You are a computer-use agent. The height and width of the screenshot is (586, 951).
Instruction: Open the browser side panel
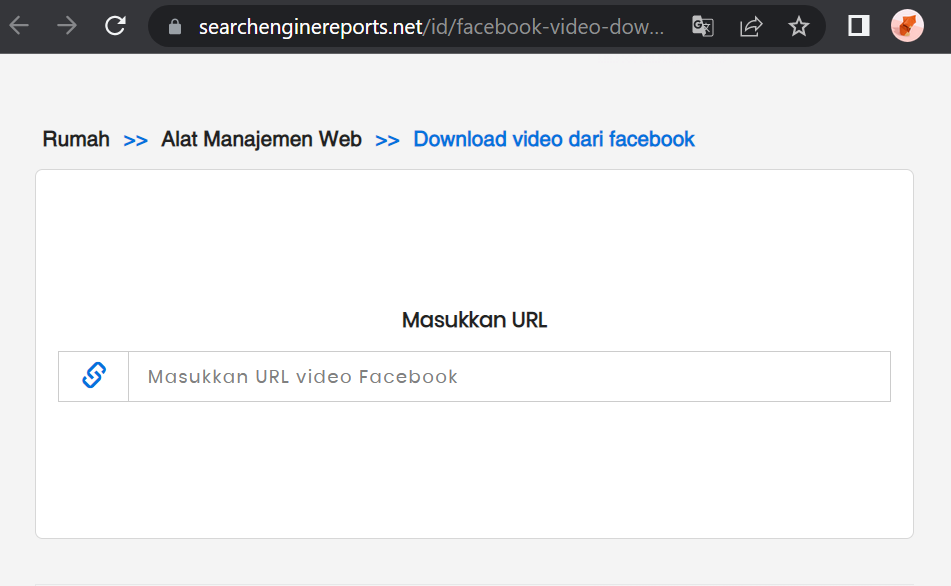[858, 26]
